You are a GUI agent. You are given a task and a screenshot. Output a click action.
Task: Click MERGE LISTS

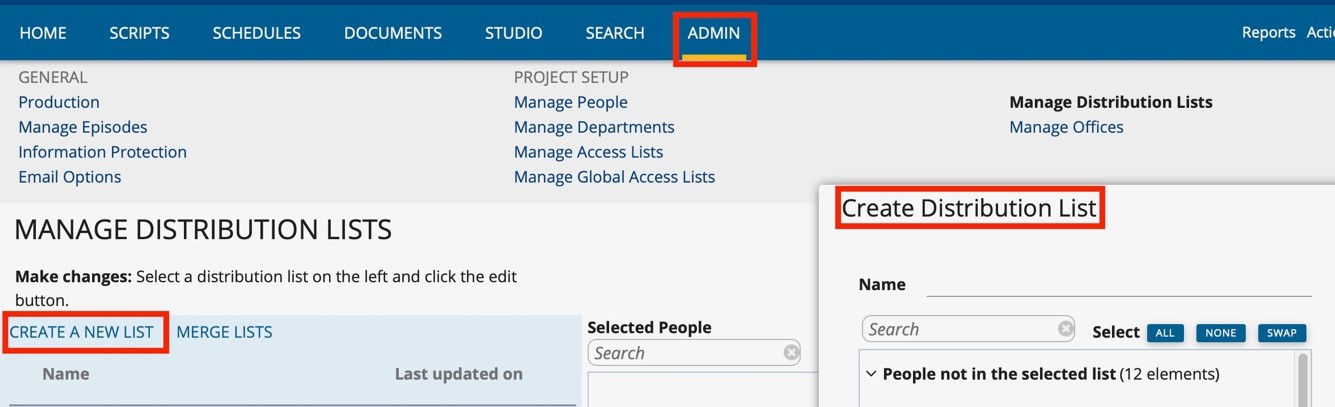[x=224, y=332]
